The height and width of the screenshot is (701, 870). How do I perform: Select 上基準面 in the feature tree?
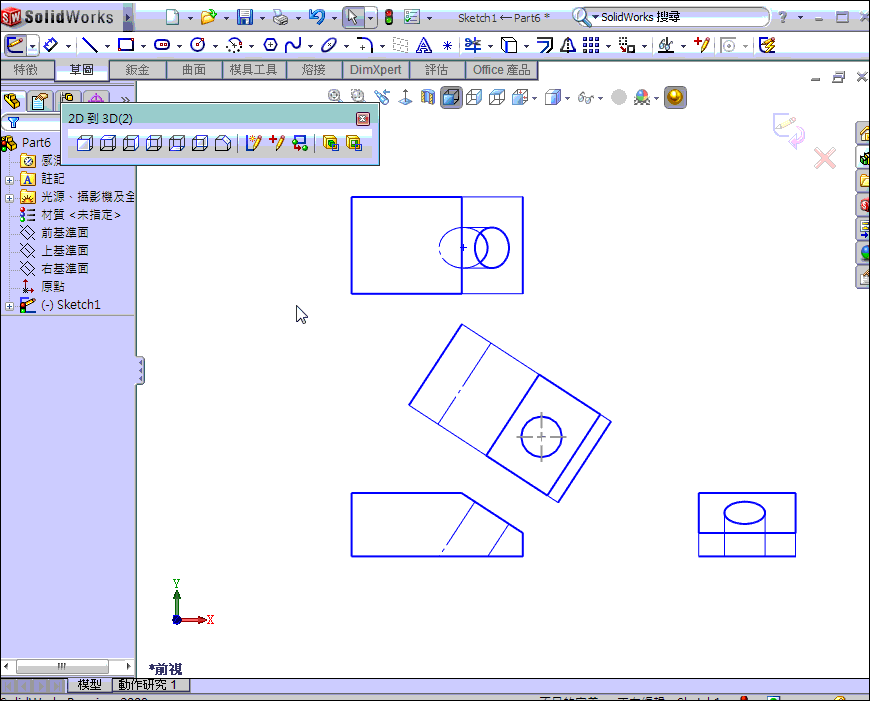tap(65, 251)
